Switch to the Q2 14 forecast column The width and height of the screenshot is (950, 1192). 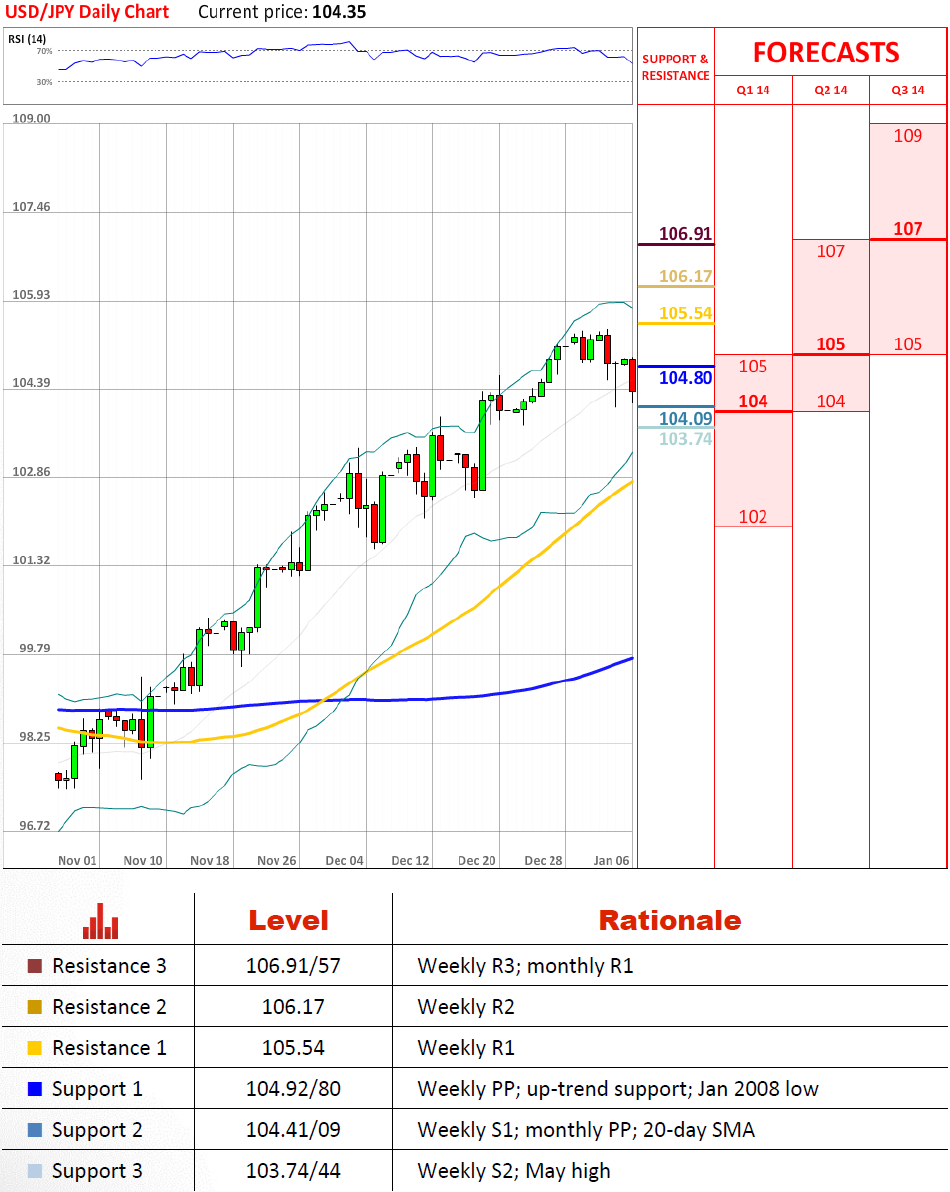831,90
